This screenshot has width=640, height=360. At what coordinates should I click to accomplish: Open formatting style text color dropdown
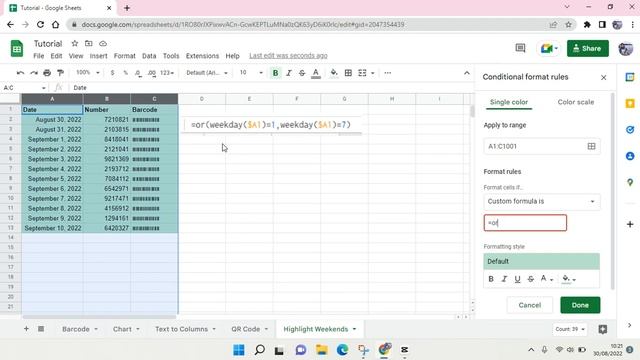click(x=547, y=279)
